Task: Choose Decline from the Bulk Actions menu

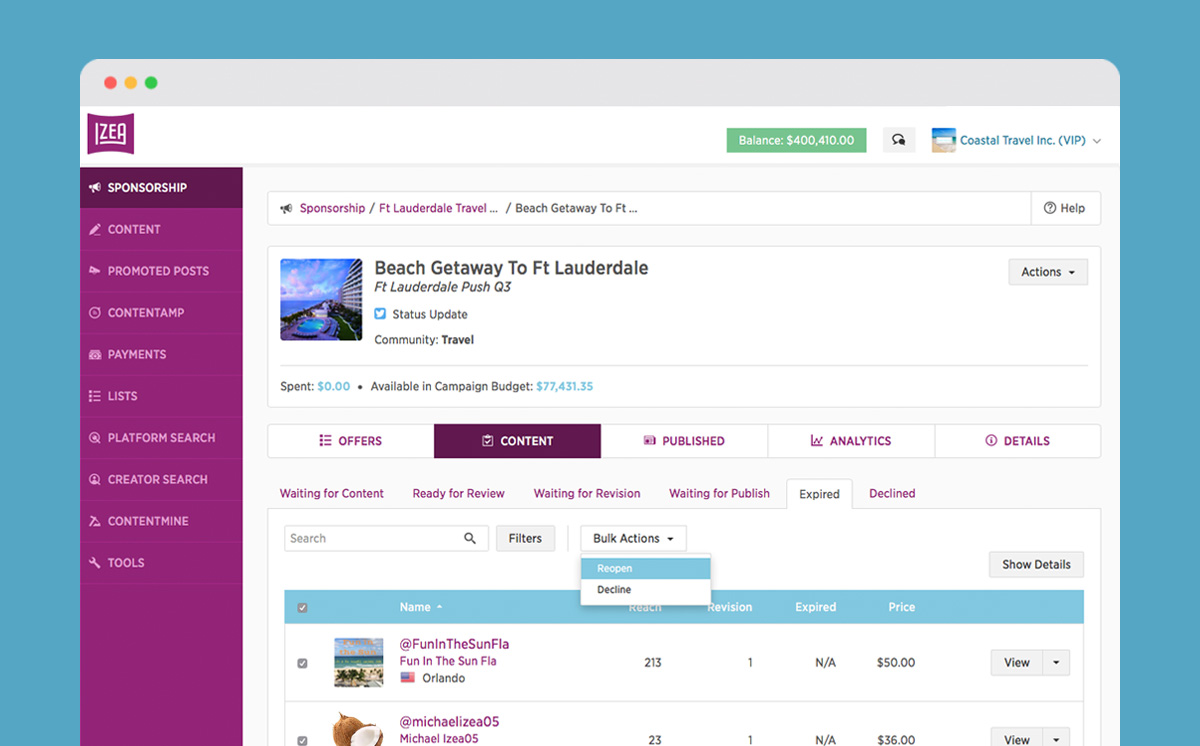Action: pos(646,590)
